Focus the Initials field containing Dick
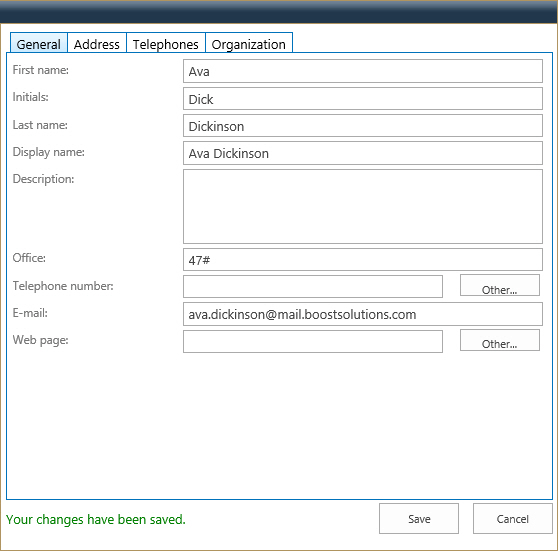The image size is (558, 551). [x=363, y=99]
